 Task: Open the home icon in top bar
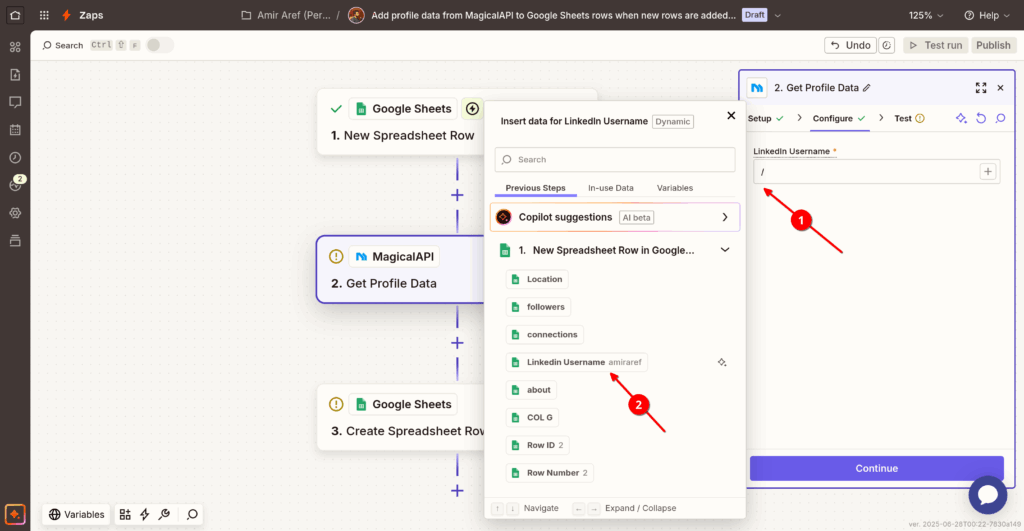[15, 15]
